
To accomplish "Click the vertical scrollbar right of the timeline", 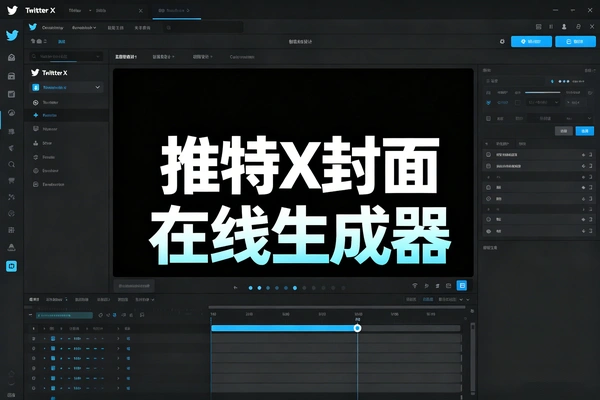I will click(x=473, y=358).
